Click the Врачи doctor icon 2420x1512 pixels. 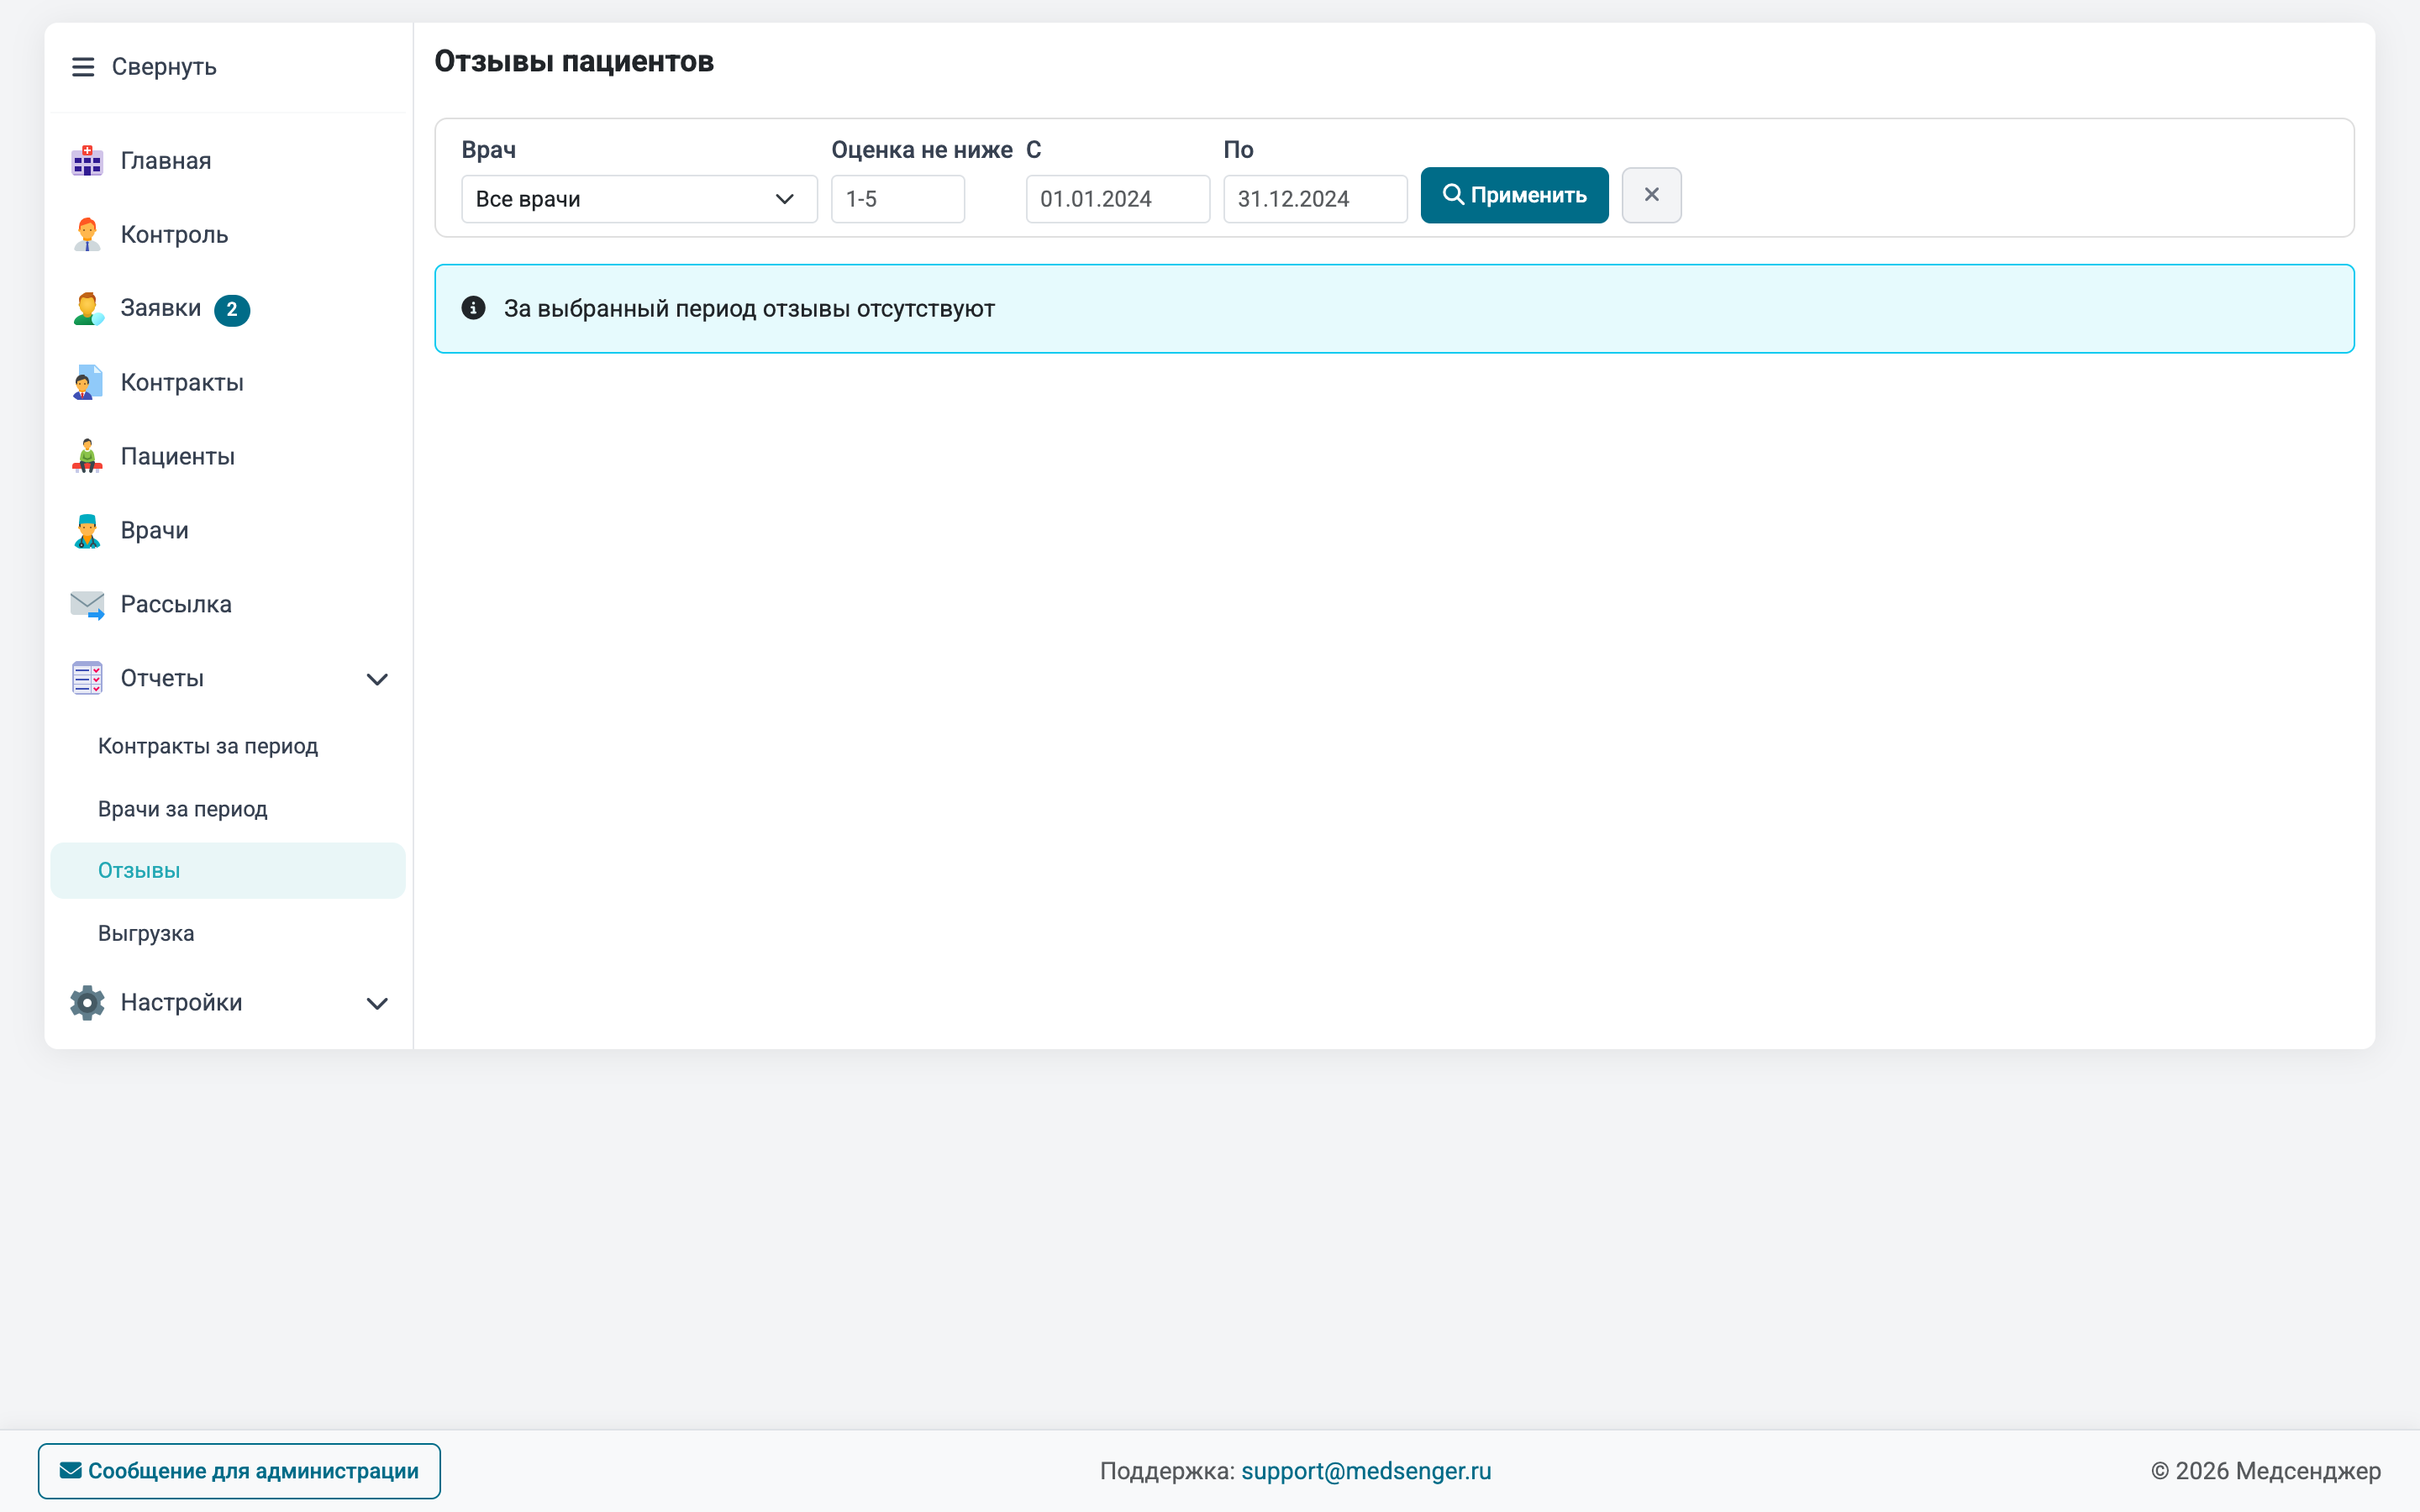click(87, 531)
